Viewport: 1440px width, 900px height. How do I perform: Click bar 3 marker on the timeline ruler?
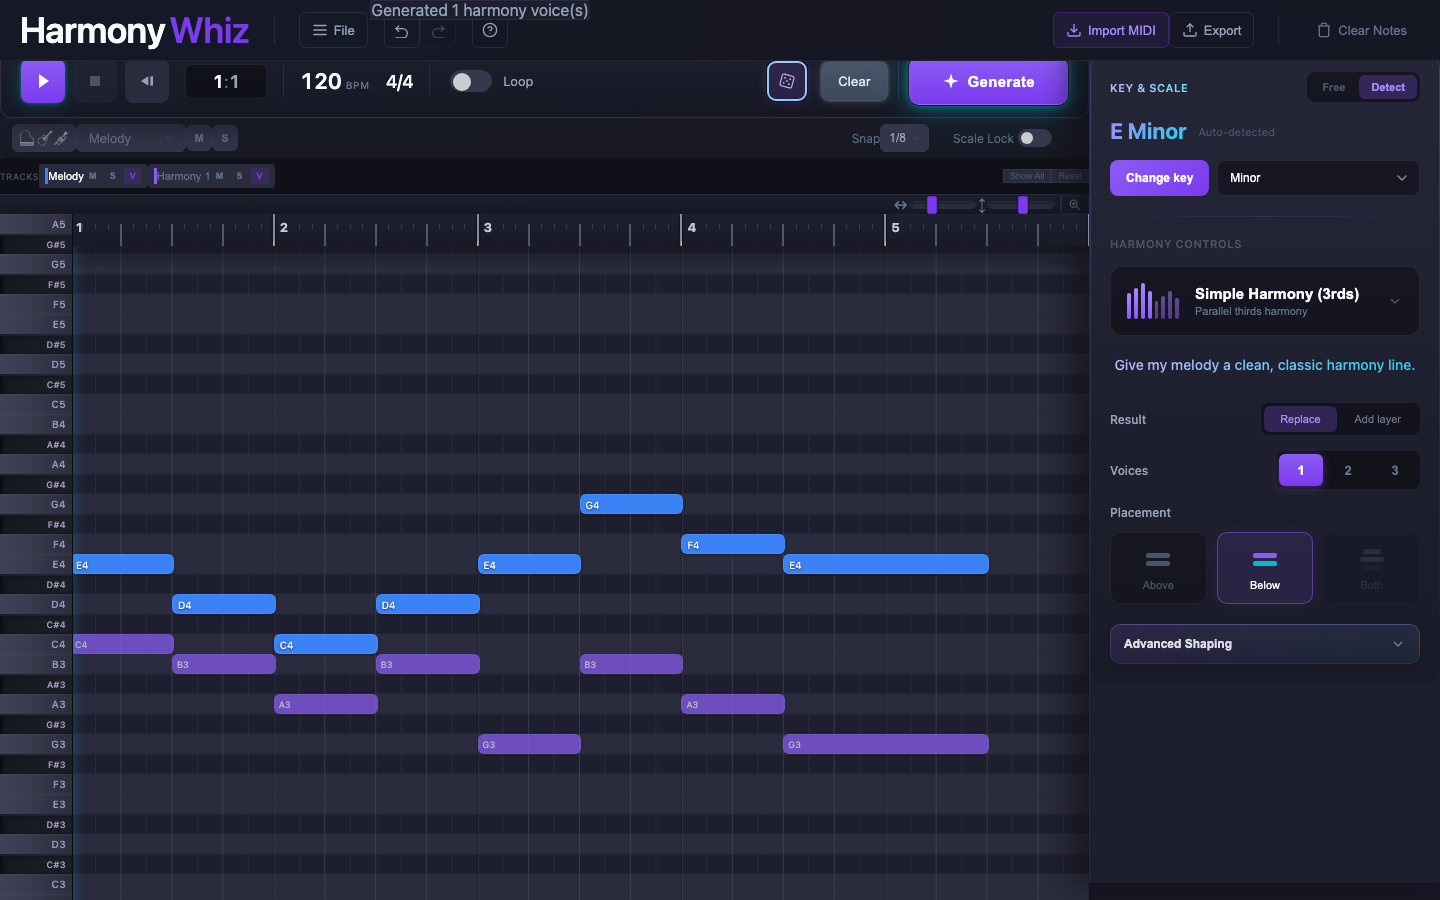487,228
